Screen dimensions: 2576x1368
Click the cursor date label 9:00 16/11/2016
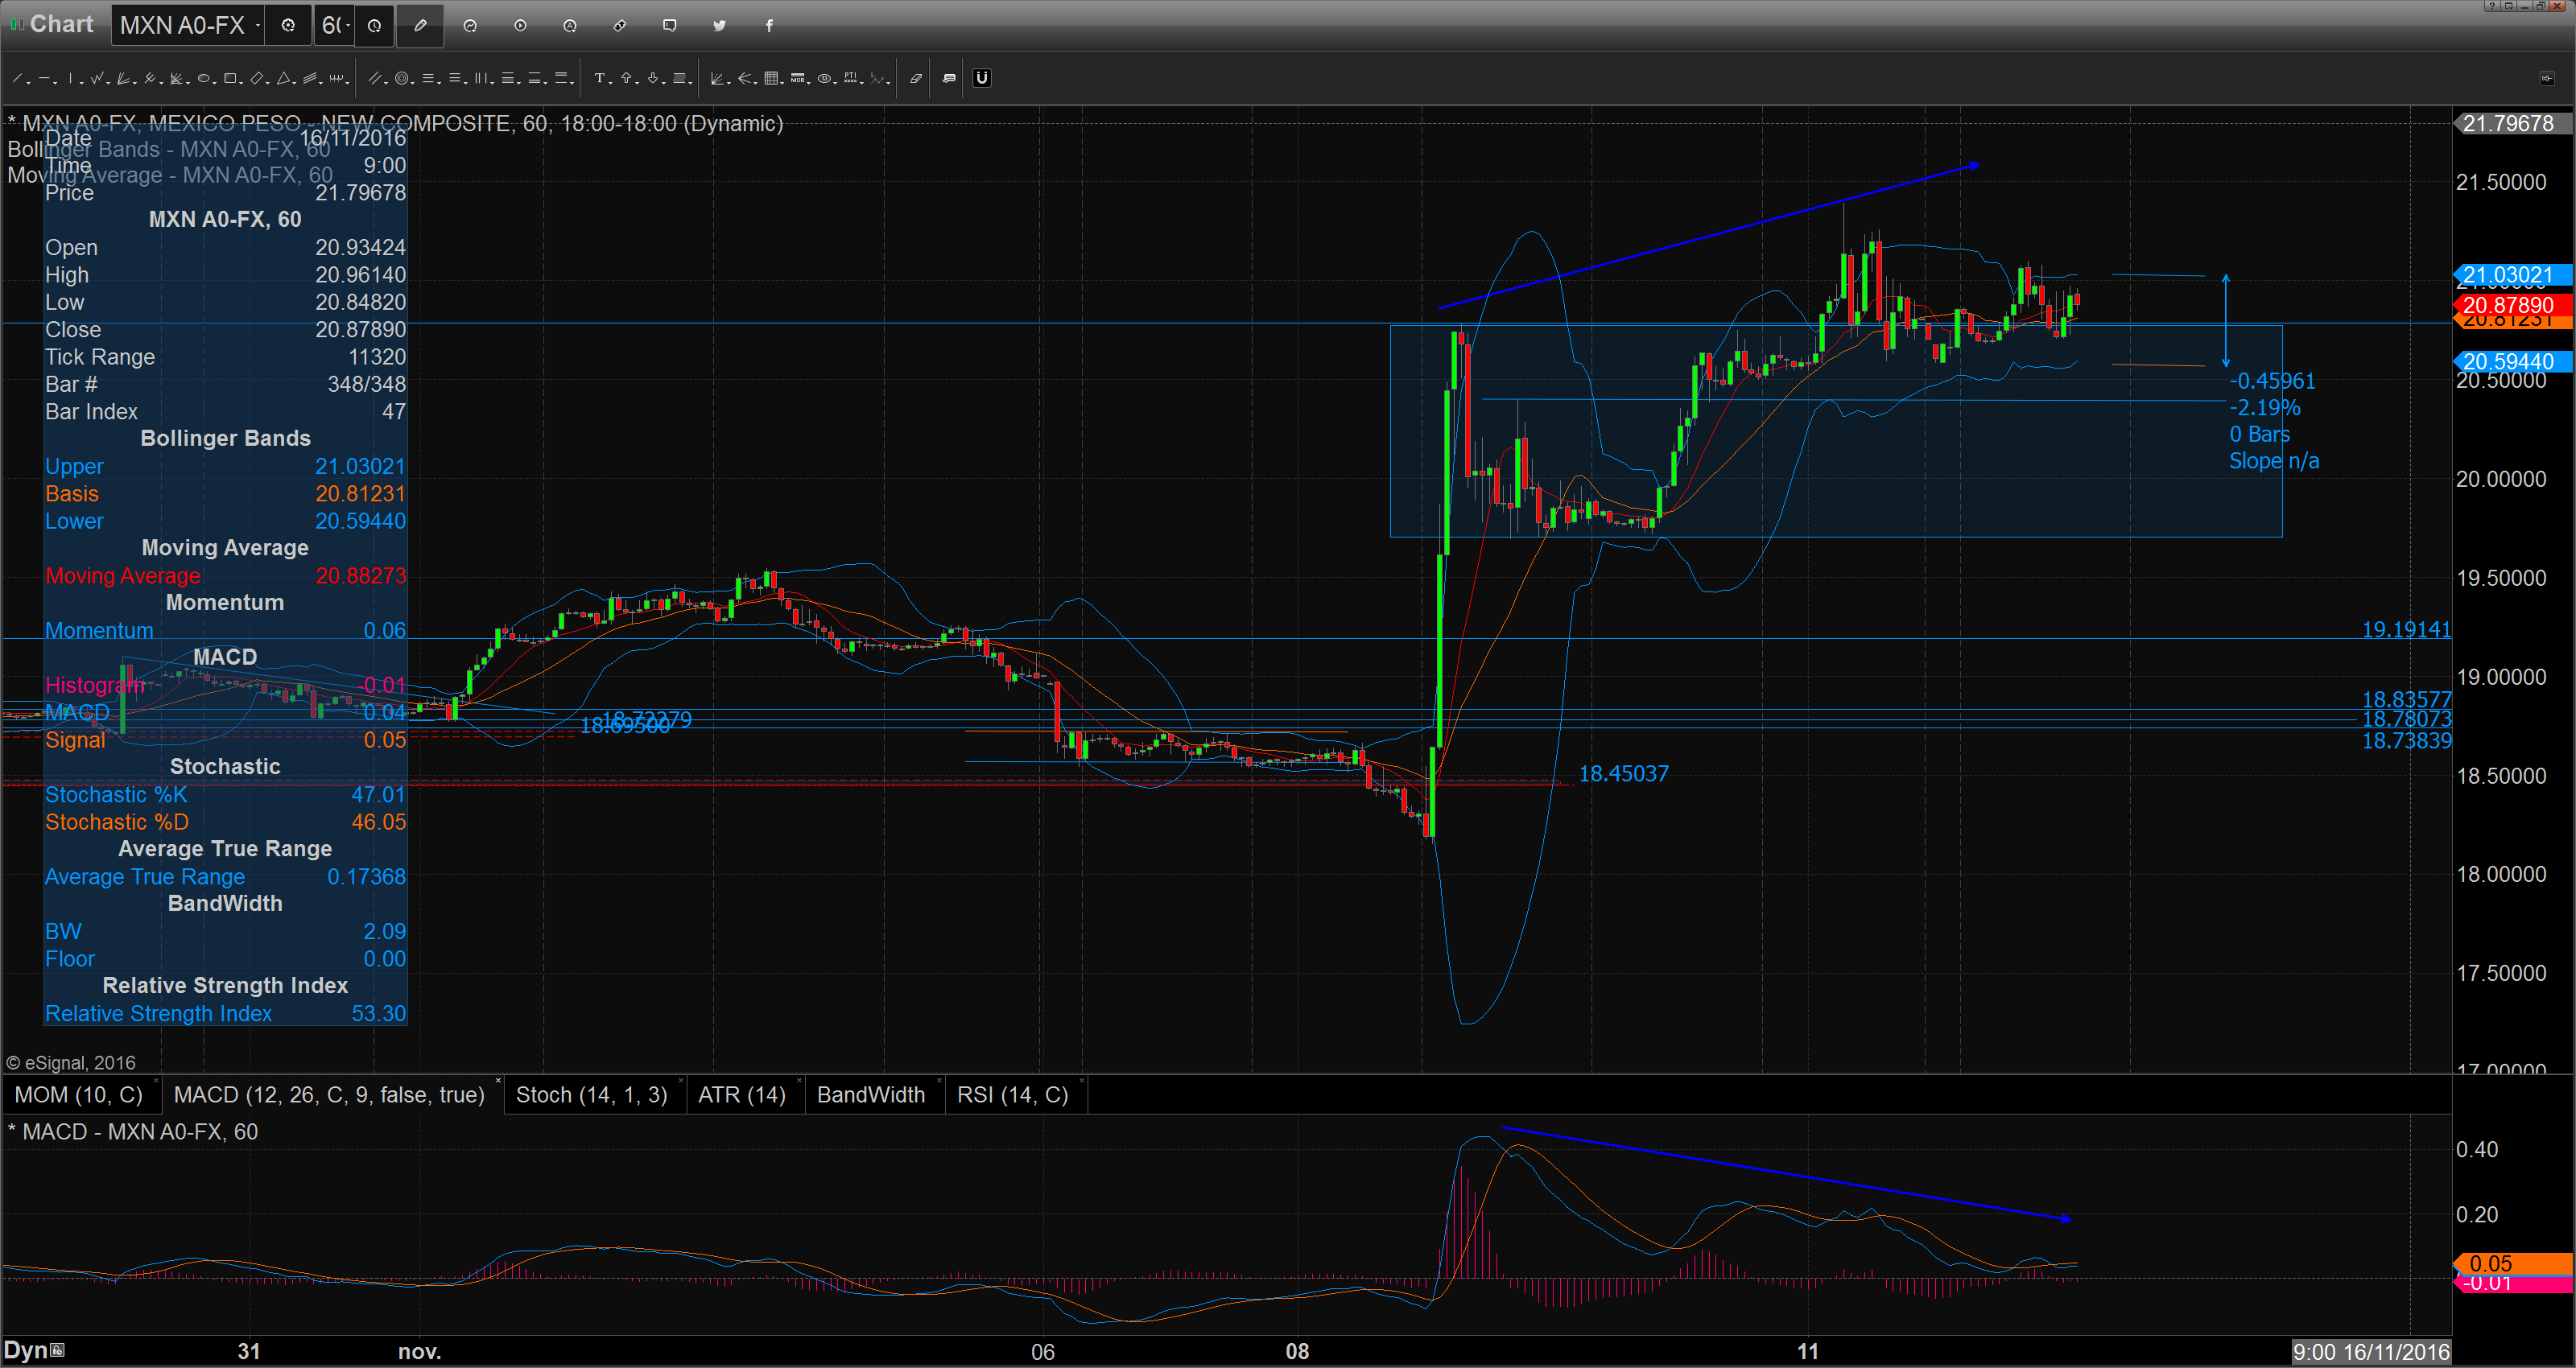(2371, 1352)
